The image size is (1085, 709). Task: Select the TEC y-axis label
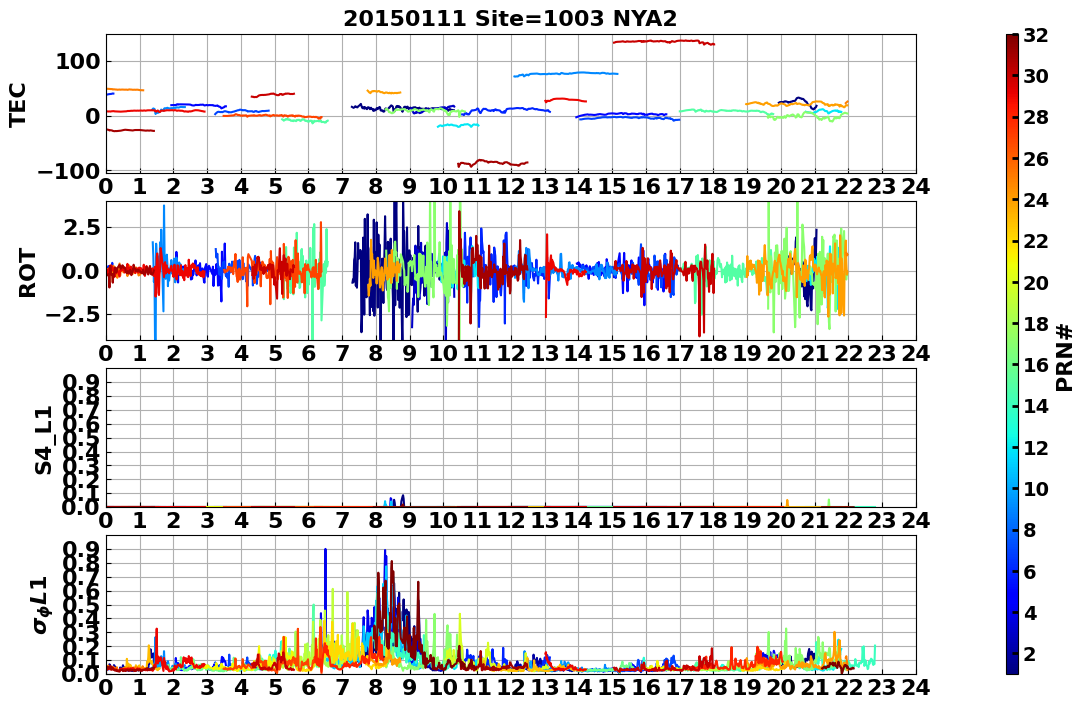(18, 104)
